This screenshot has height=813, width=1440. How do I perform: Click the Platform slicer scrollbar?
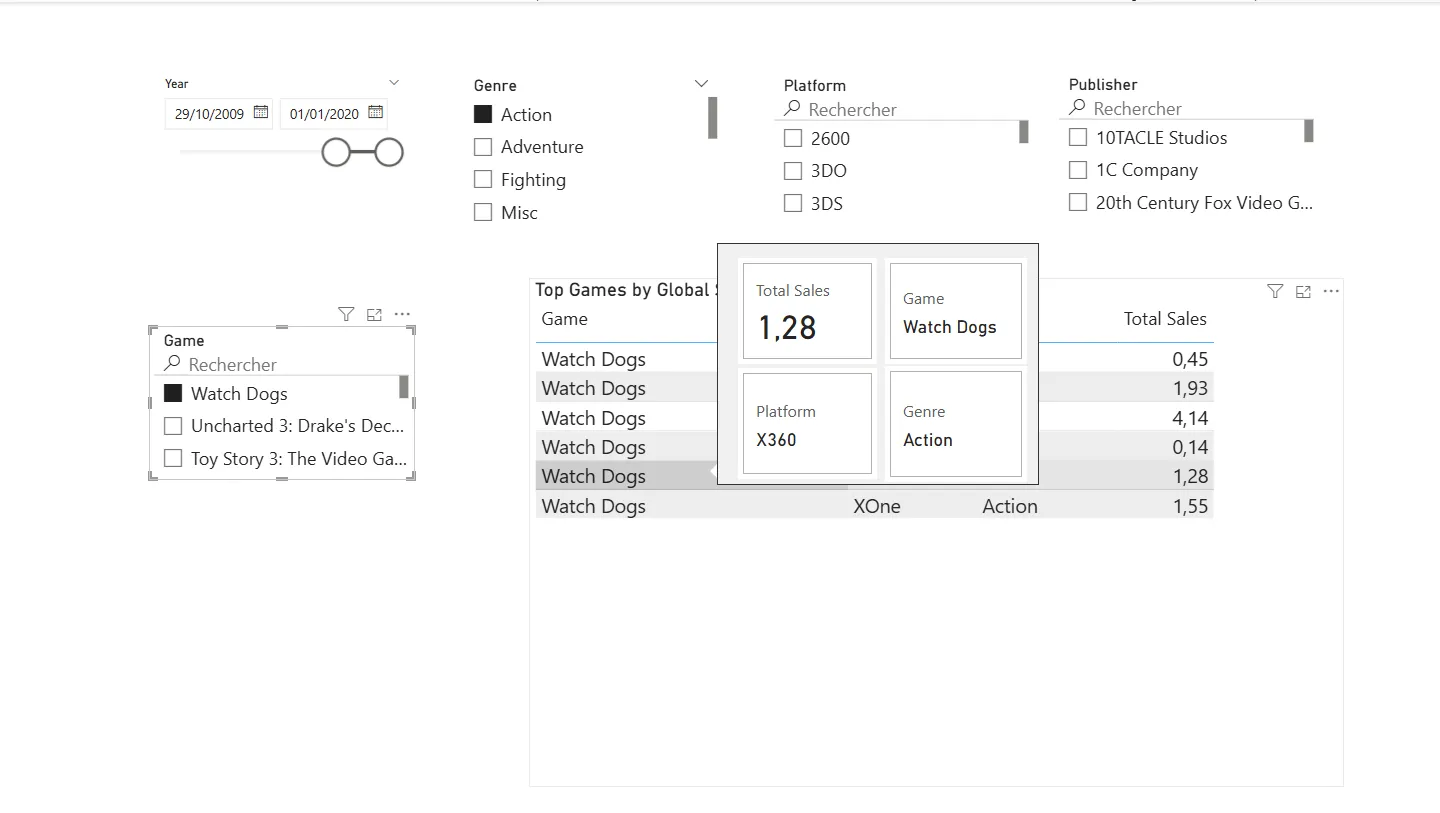[x=1024, y=131]
